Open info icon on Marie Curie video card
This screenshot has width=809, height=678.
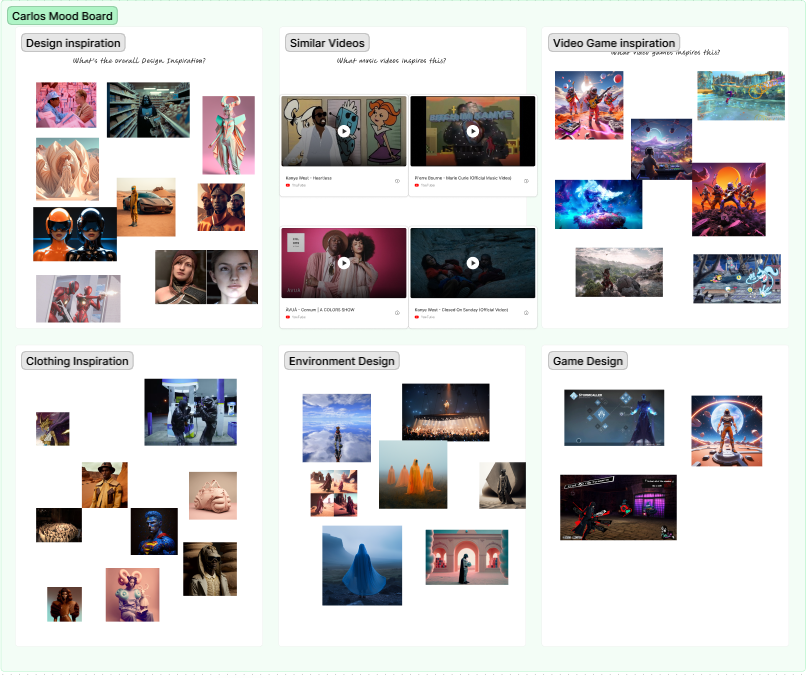coord(526,181)
